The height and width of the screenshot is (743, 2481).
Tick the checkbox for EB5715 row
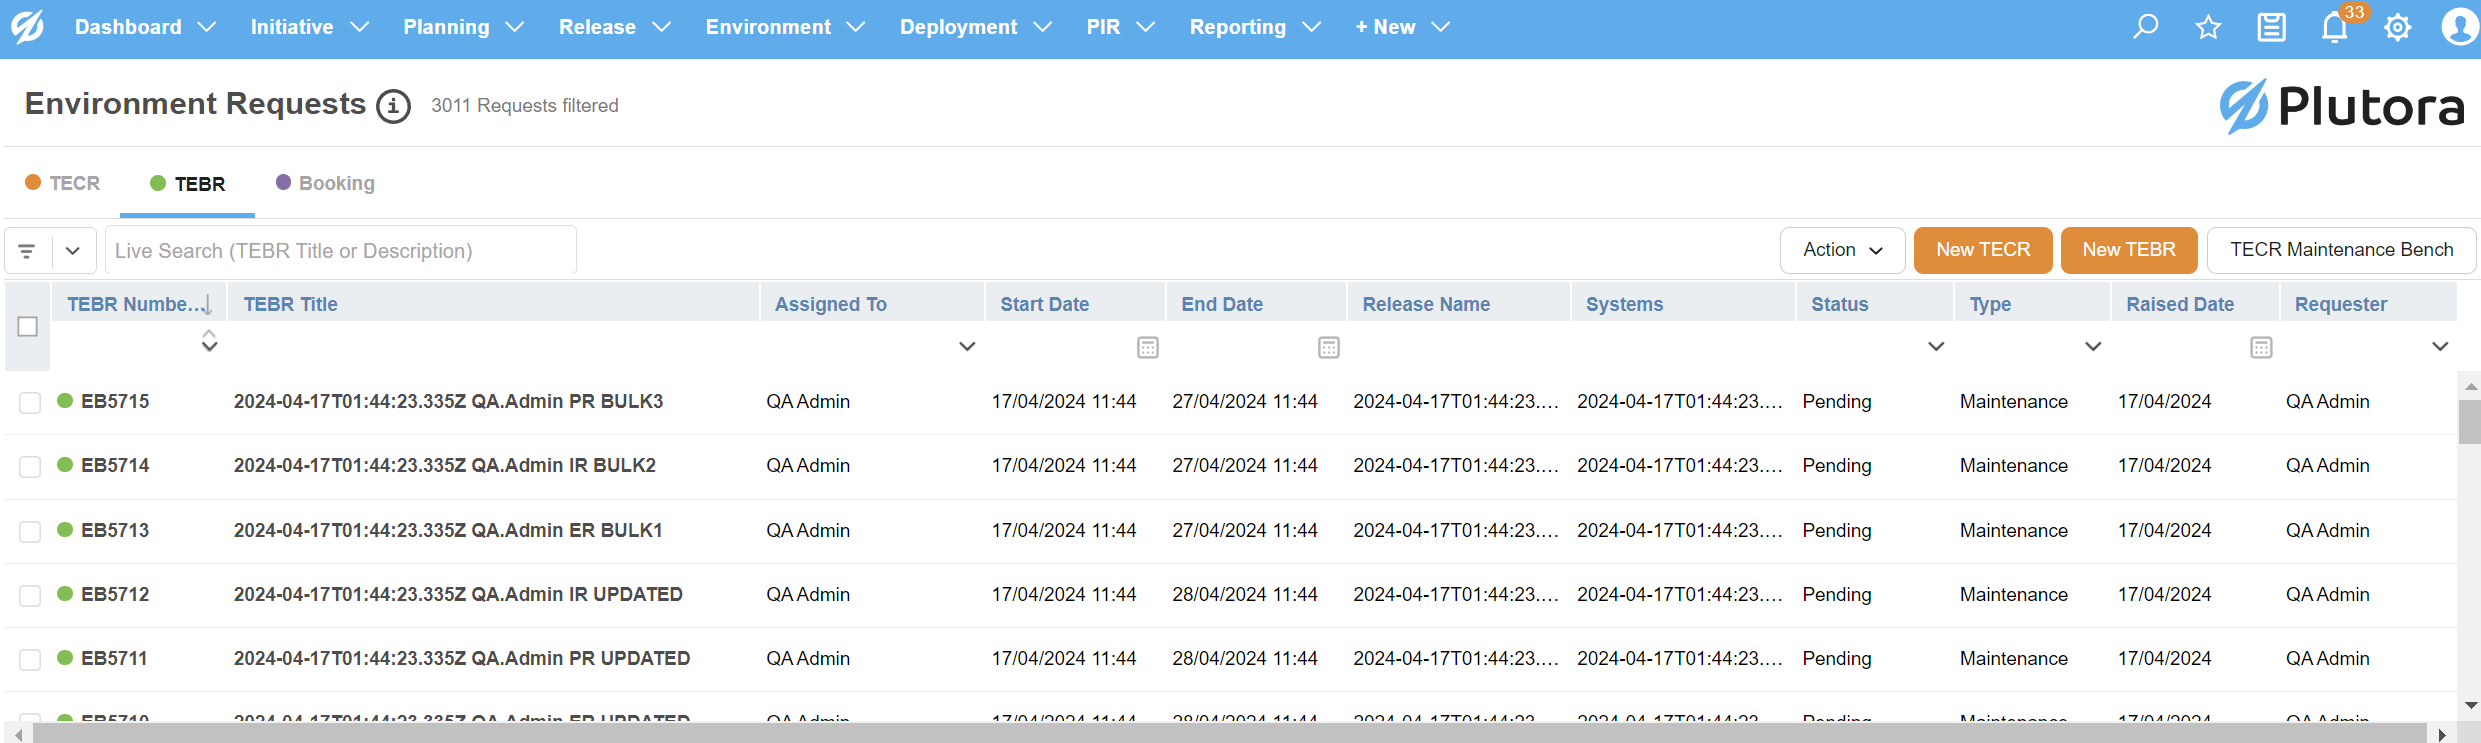[30, 402]
